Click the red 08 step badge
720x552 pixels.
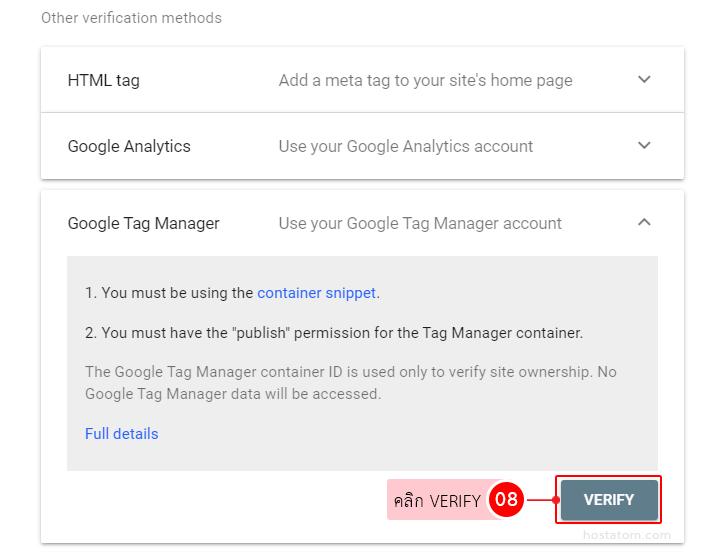click(x=507, y=501)
